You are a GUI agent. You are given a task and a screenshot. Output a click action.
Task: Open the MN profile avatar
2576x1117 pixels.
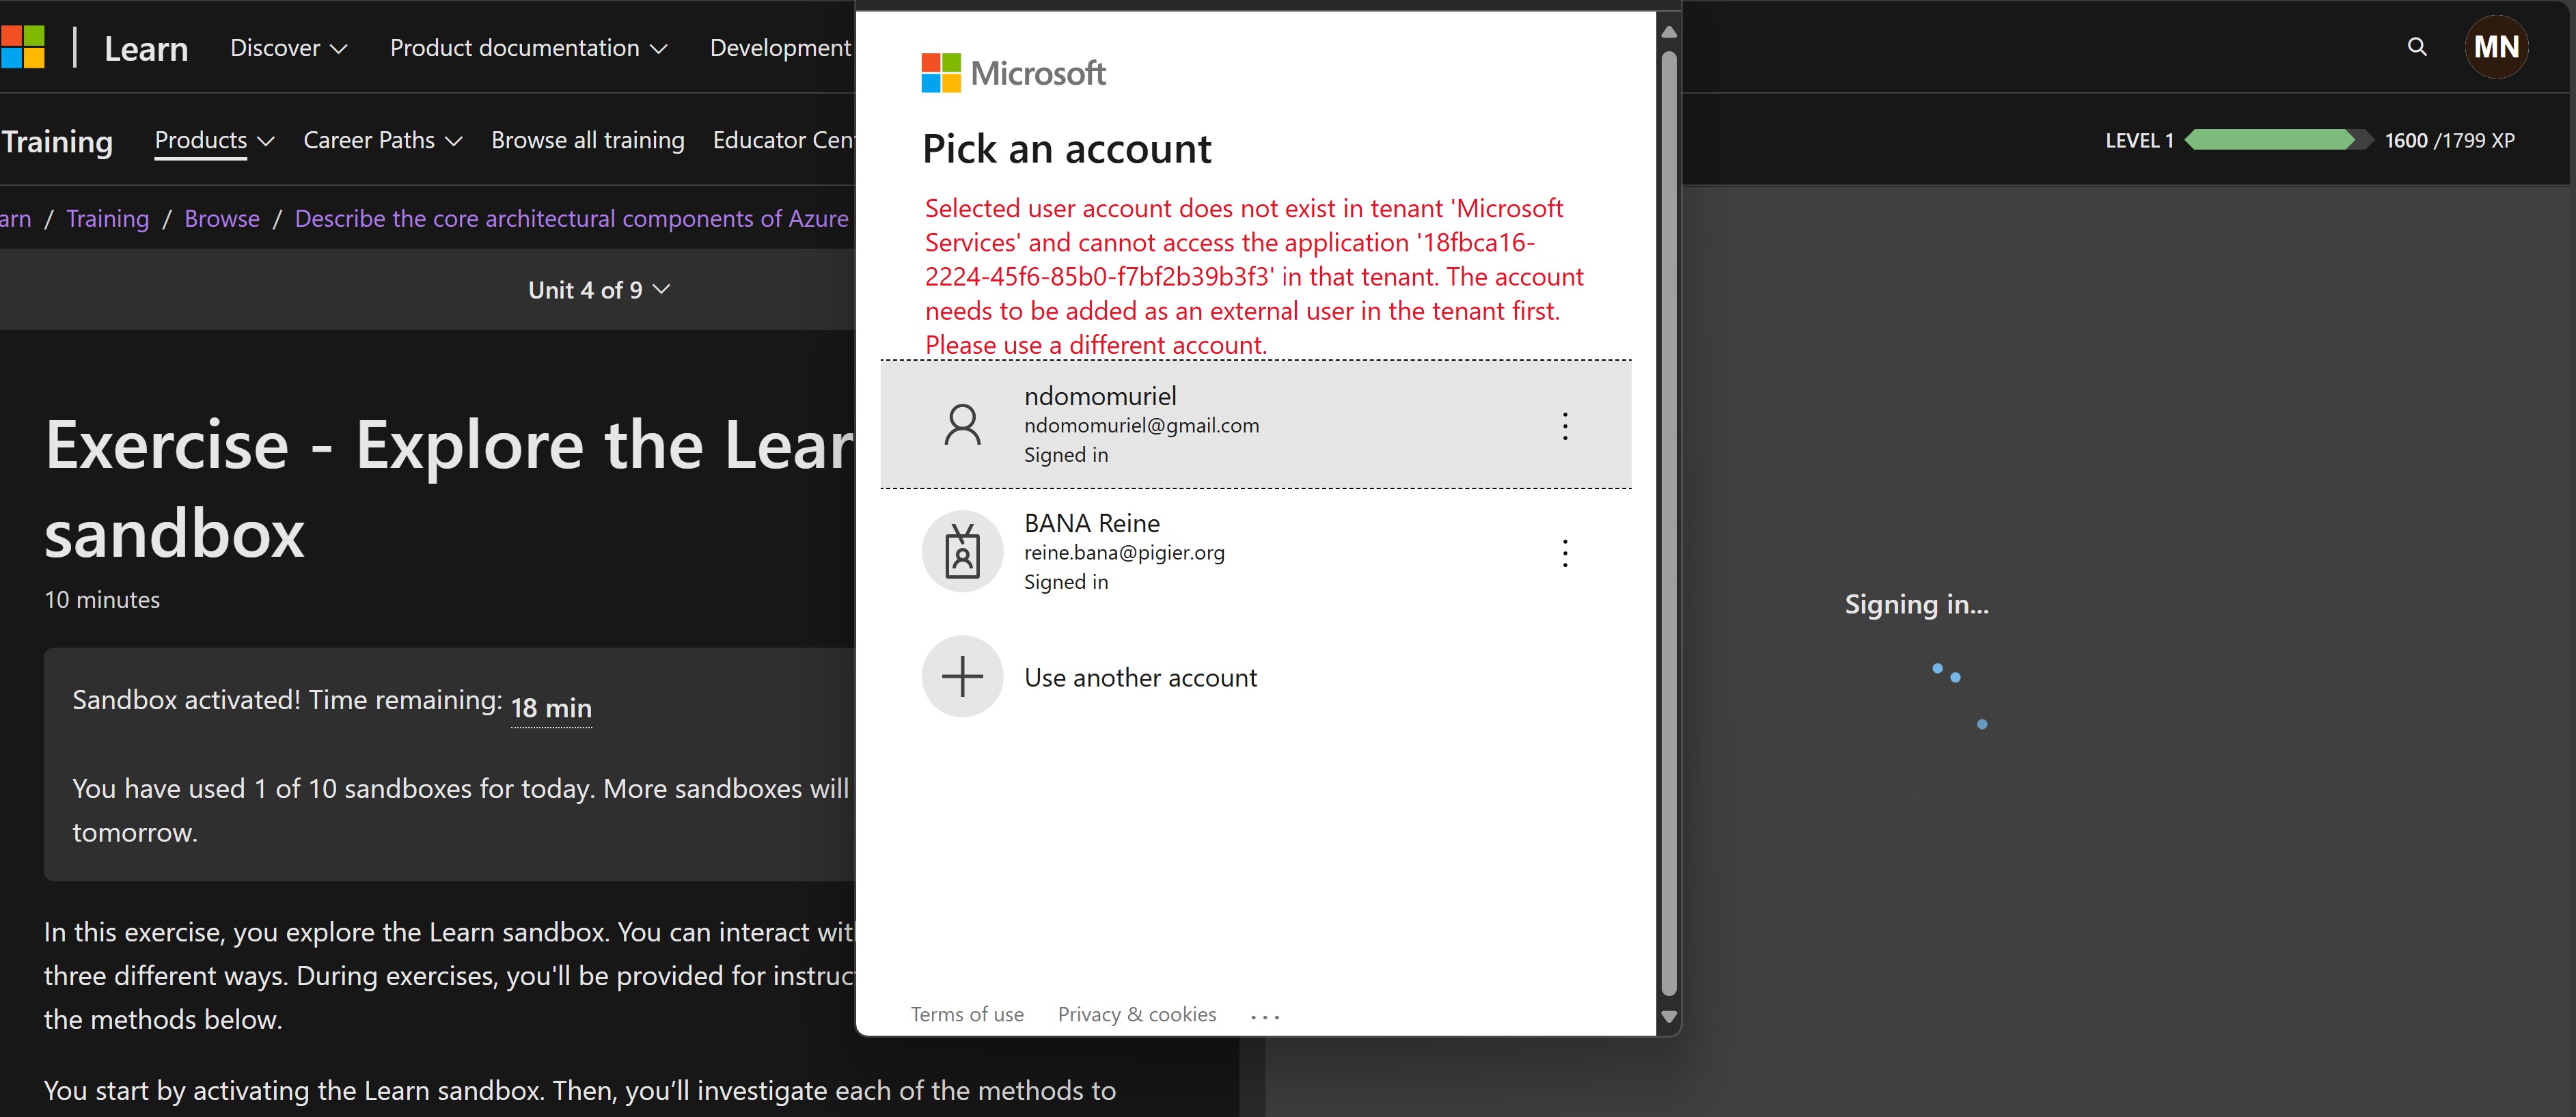pyautogui.click(x=2496, y=47)
